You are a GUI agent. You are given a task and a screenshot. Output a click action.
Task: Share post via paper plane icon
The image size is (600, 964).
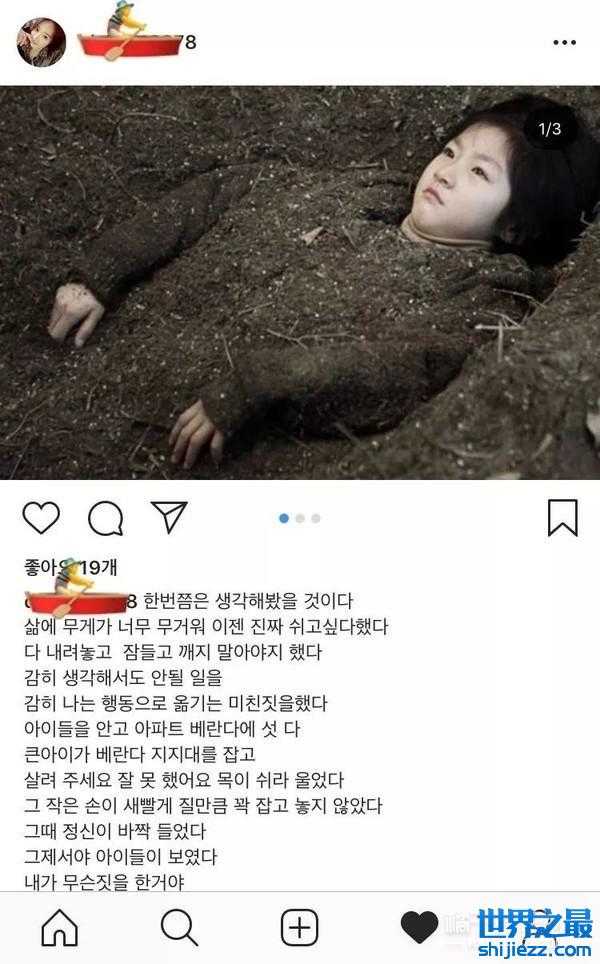[x=168, y=517]
